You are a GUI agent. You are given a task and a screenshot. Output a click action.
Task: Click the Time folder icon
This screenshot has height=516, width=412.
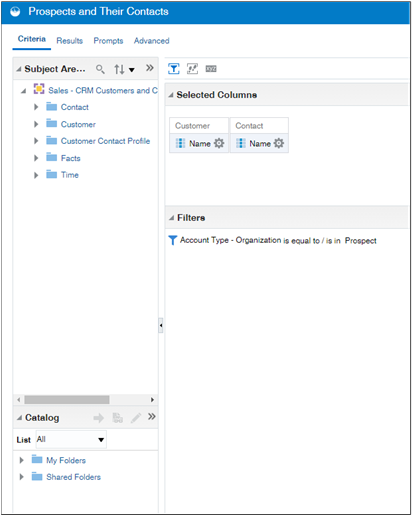(x=51, y=174)
